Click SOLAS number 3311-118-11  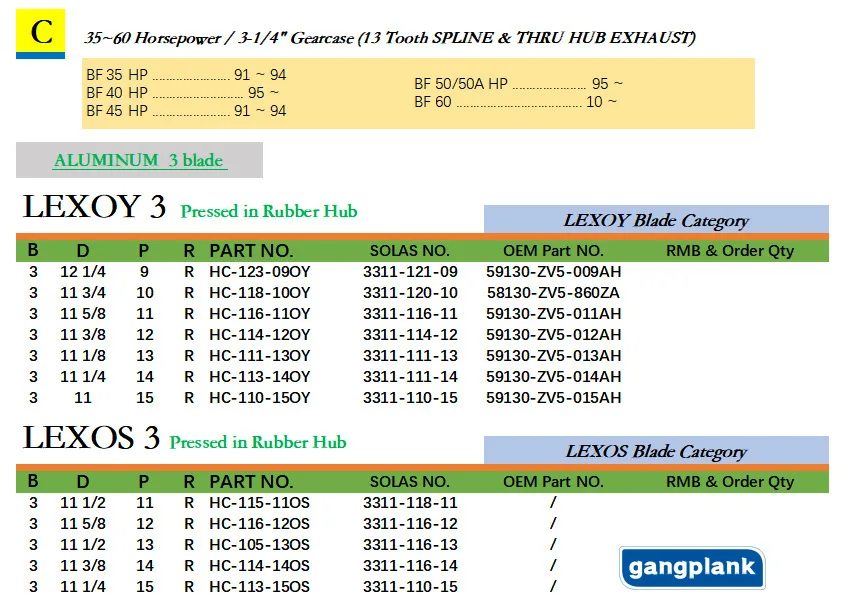click(410, 503)
